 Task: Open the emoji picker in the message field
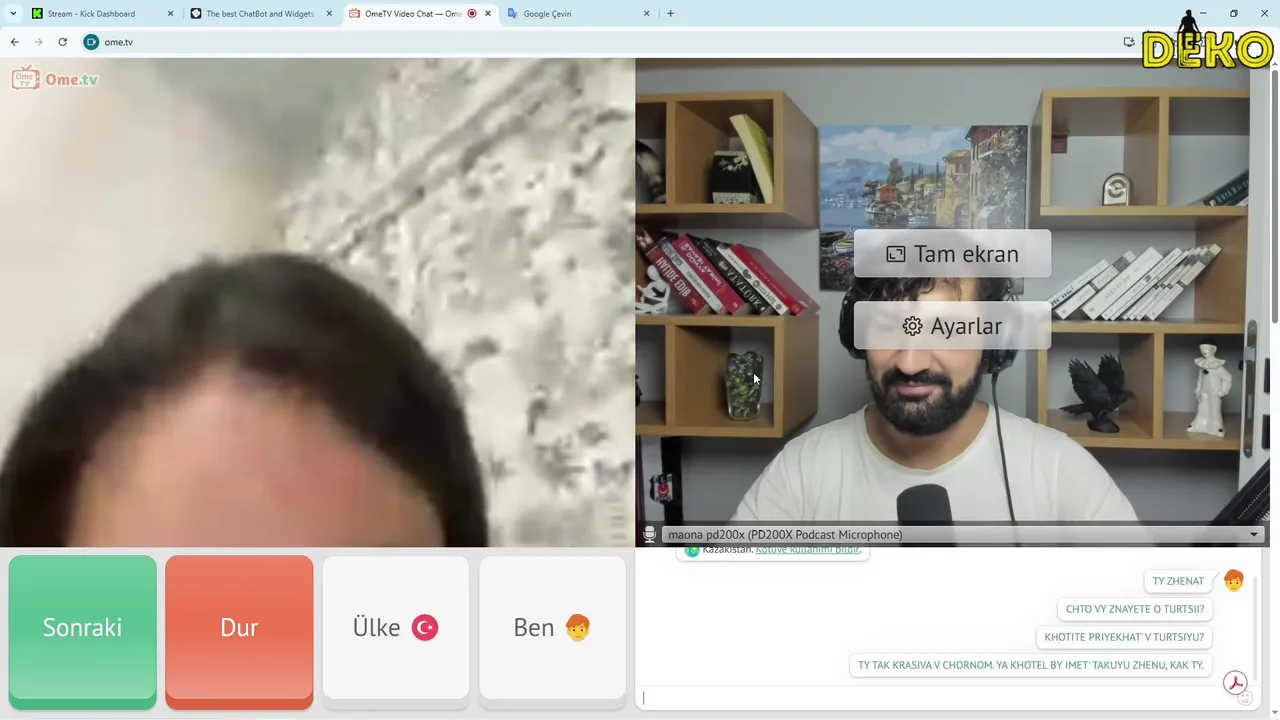[x=1245, y=698]
